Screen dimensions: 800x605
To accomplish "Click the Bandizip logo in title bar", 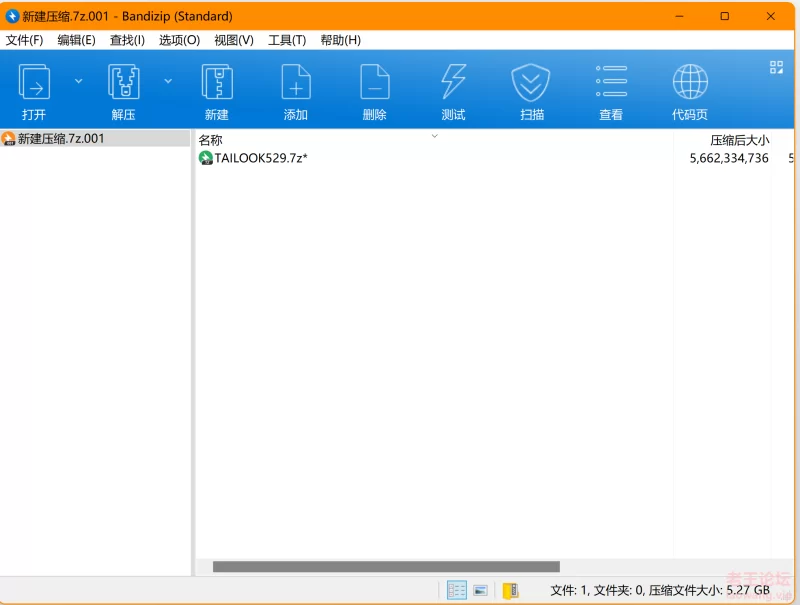I will 12,16.
